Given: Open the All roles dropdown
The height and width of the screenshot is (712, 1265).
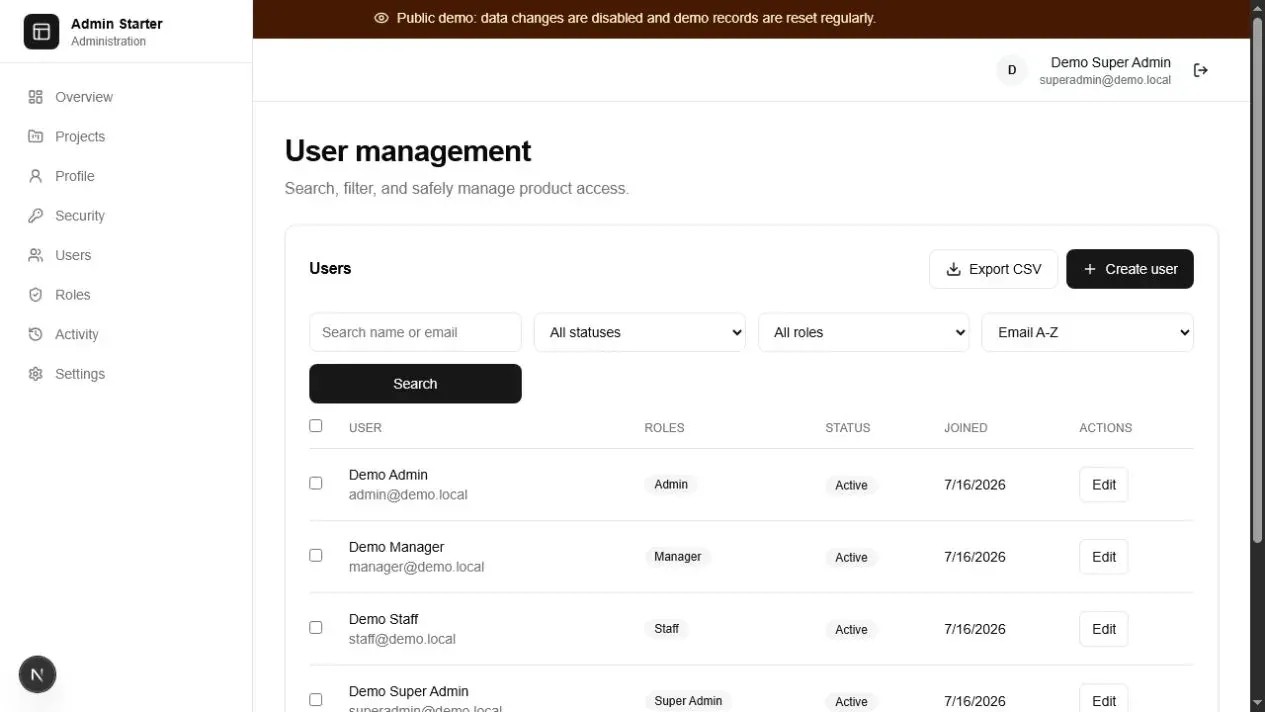Looking at the screenshot, I should click(864, 332).
